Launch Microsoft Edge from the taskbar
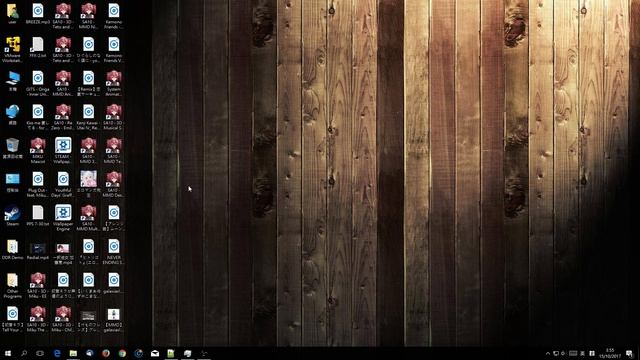This screenshot has height=360, width=640. tap(57, 353)
